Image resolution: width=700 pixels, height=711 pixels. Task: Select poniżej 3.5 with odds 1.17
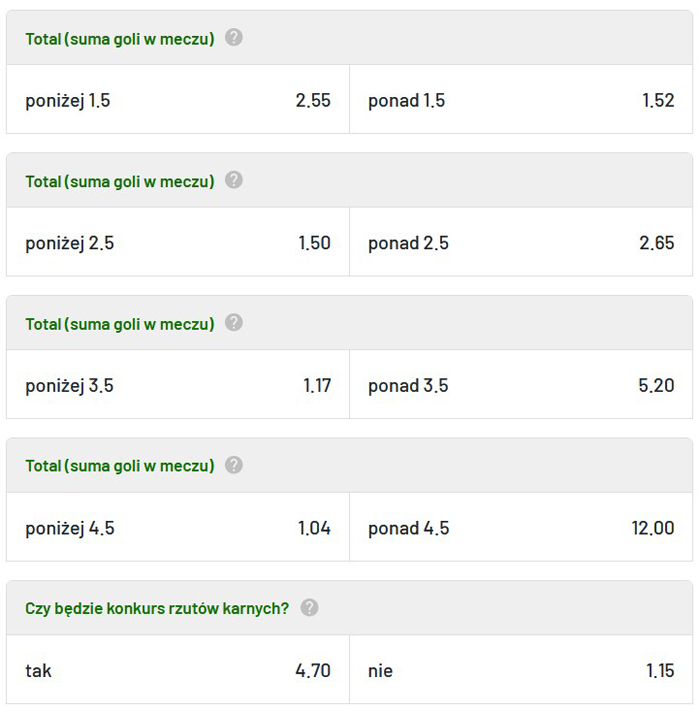tap(178, 385)
